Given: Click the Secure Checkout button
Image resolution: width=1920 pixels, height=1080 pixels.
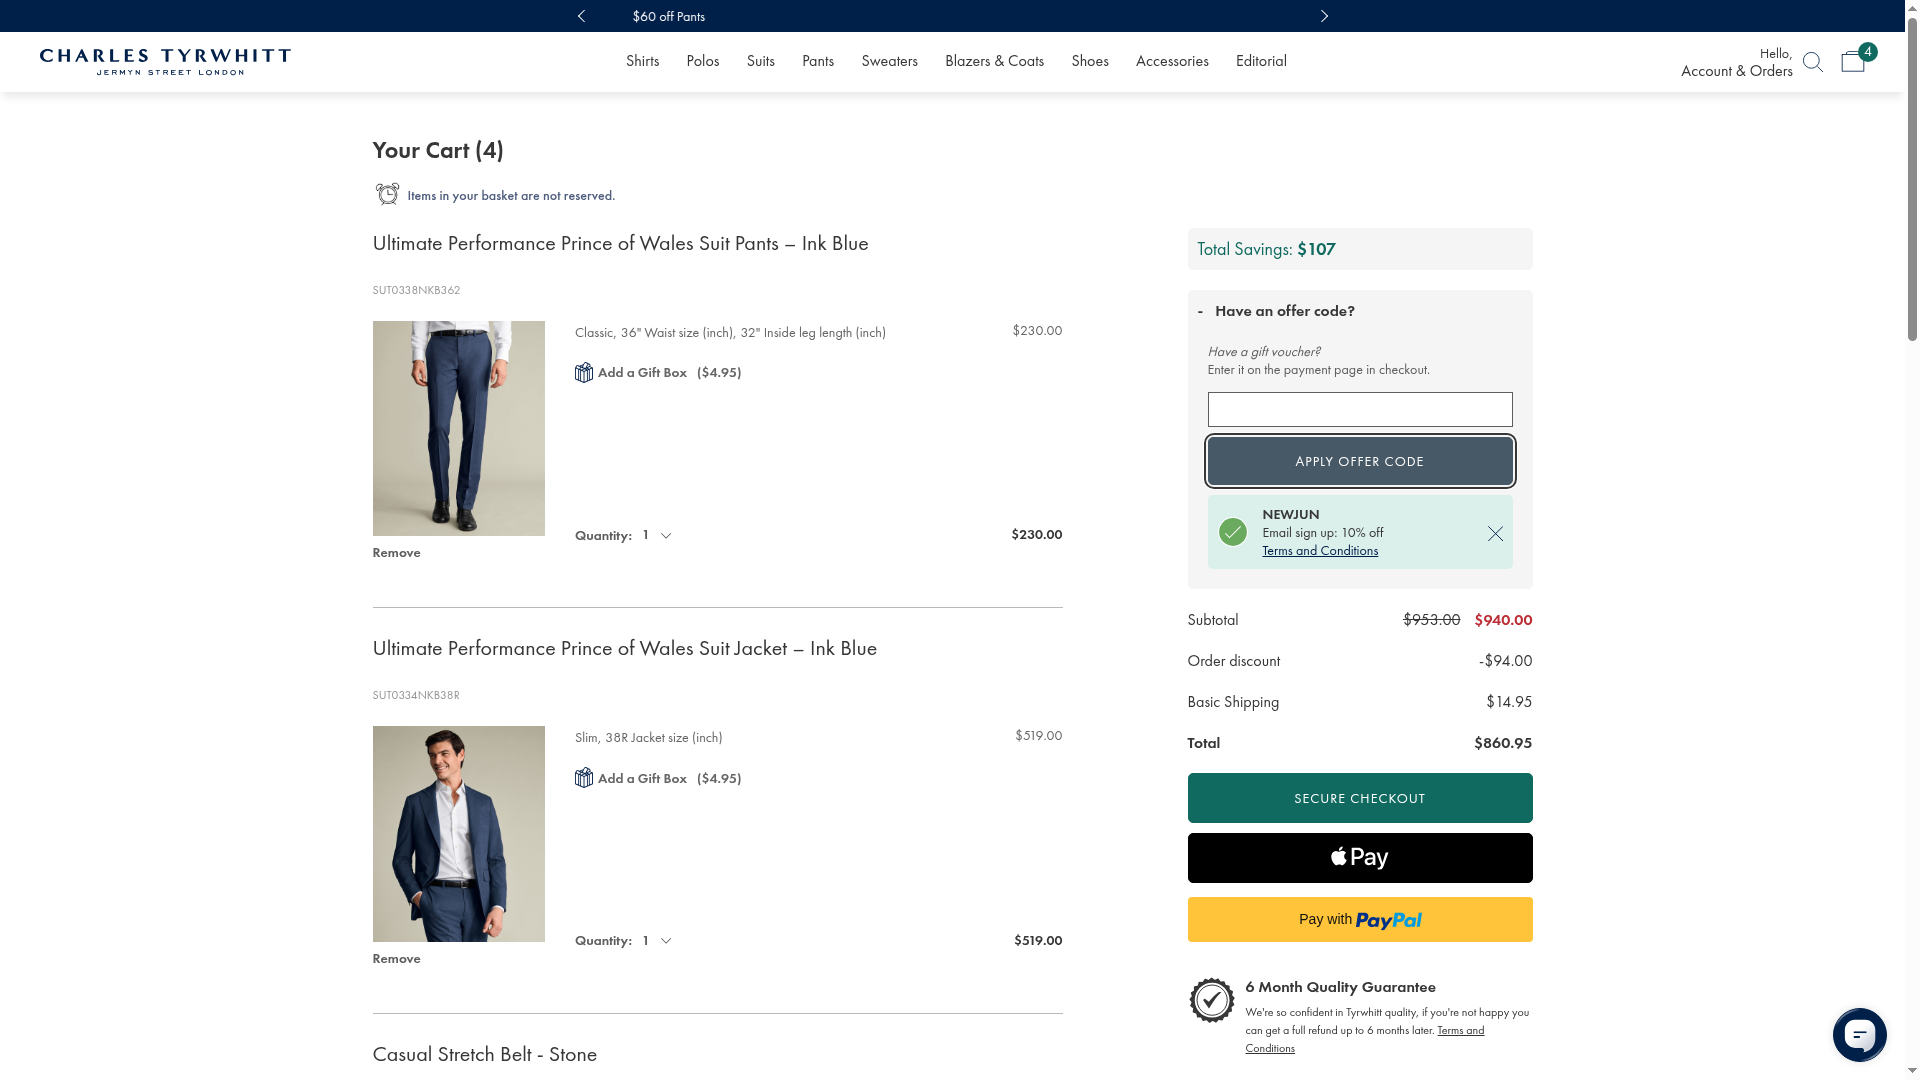Looking at the screenshot, I should [x=1359, y=798].
